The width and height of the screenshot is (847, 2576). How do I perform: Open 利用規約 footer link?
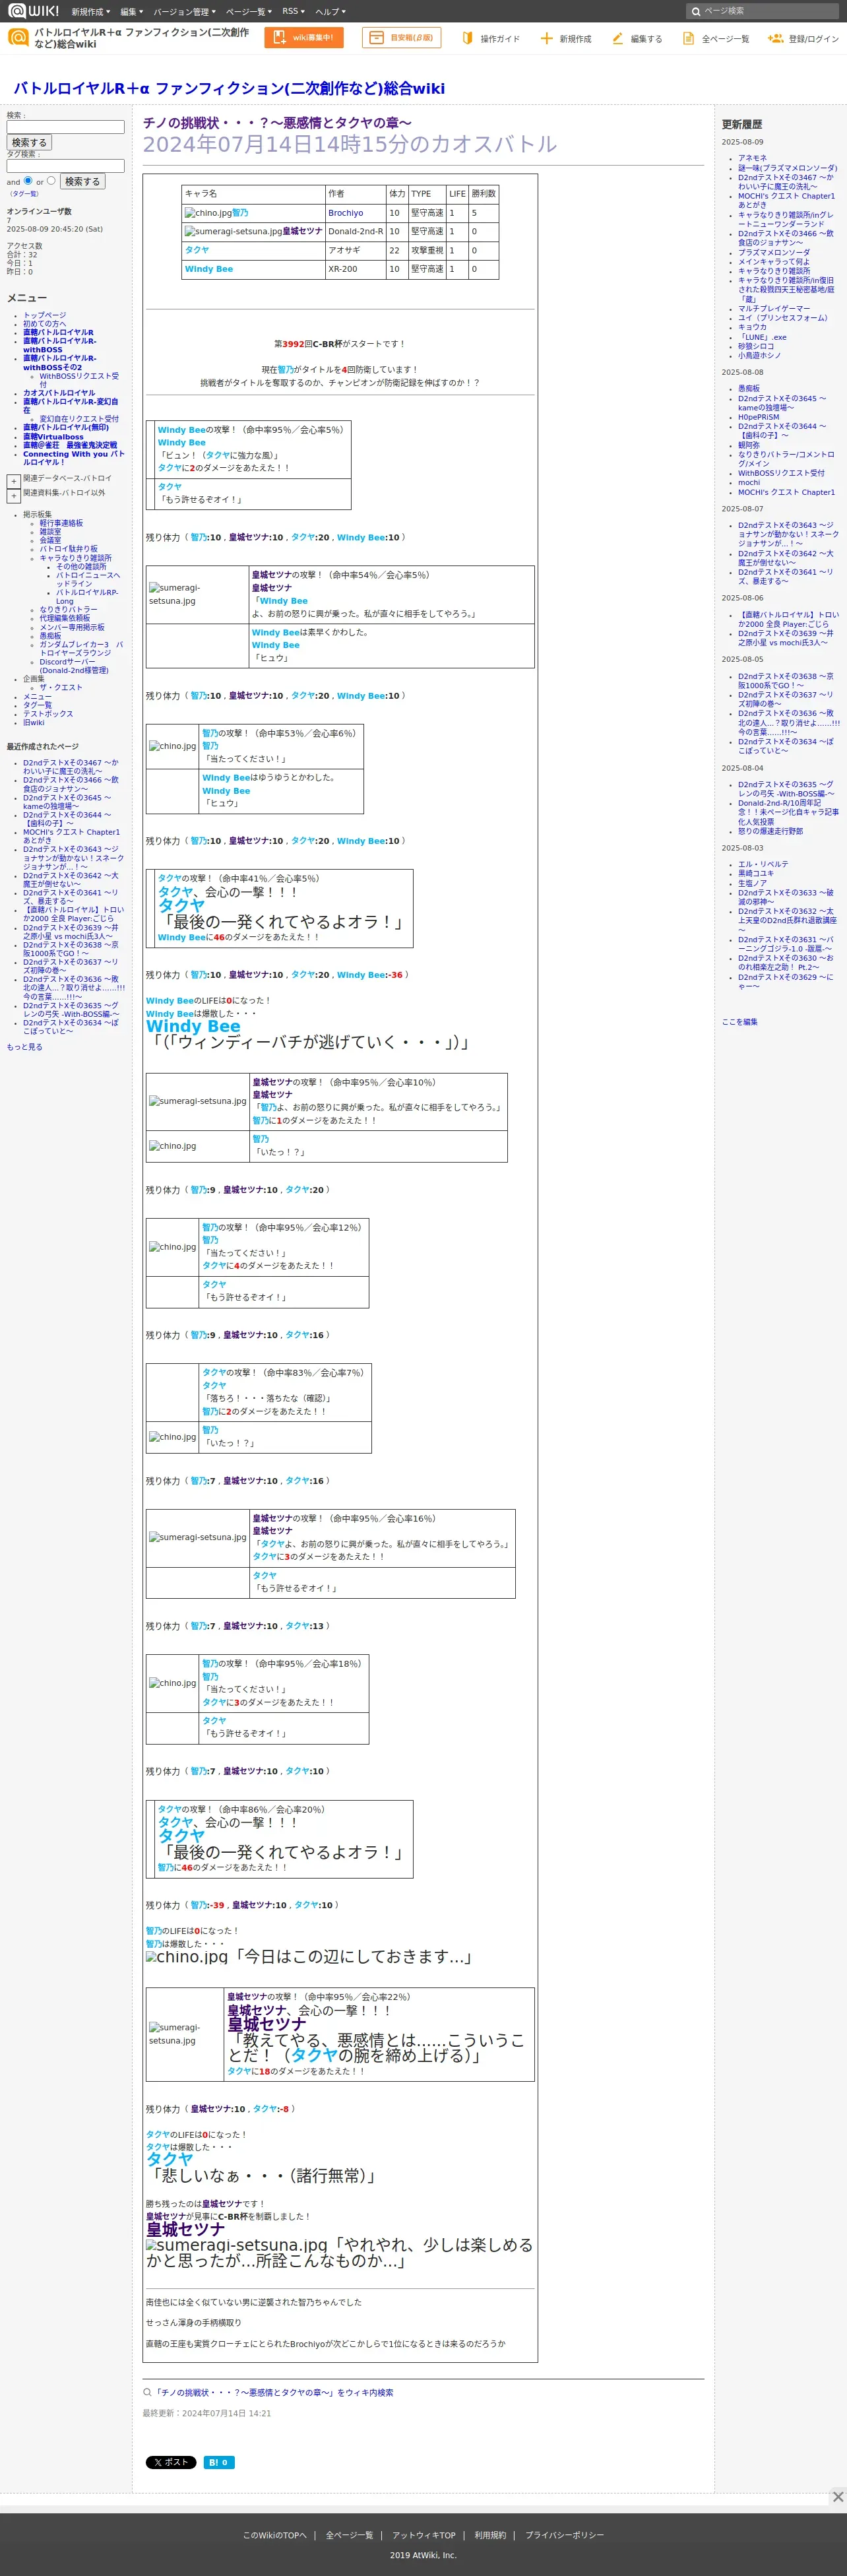click(x=490, y=2535)
